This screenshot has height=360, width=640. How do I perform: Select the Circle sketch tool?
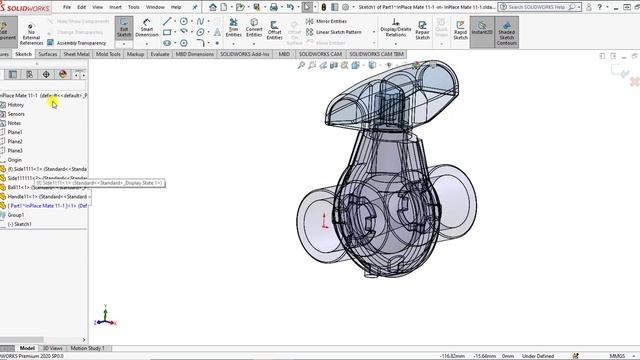(184, 21)
